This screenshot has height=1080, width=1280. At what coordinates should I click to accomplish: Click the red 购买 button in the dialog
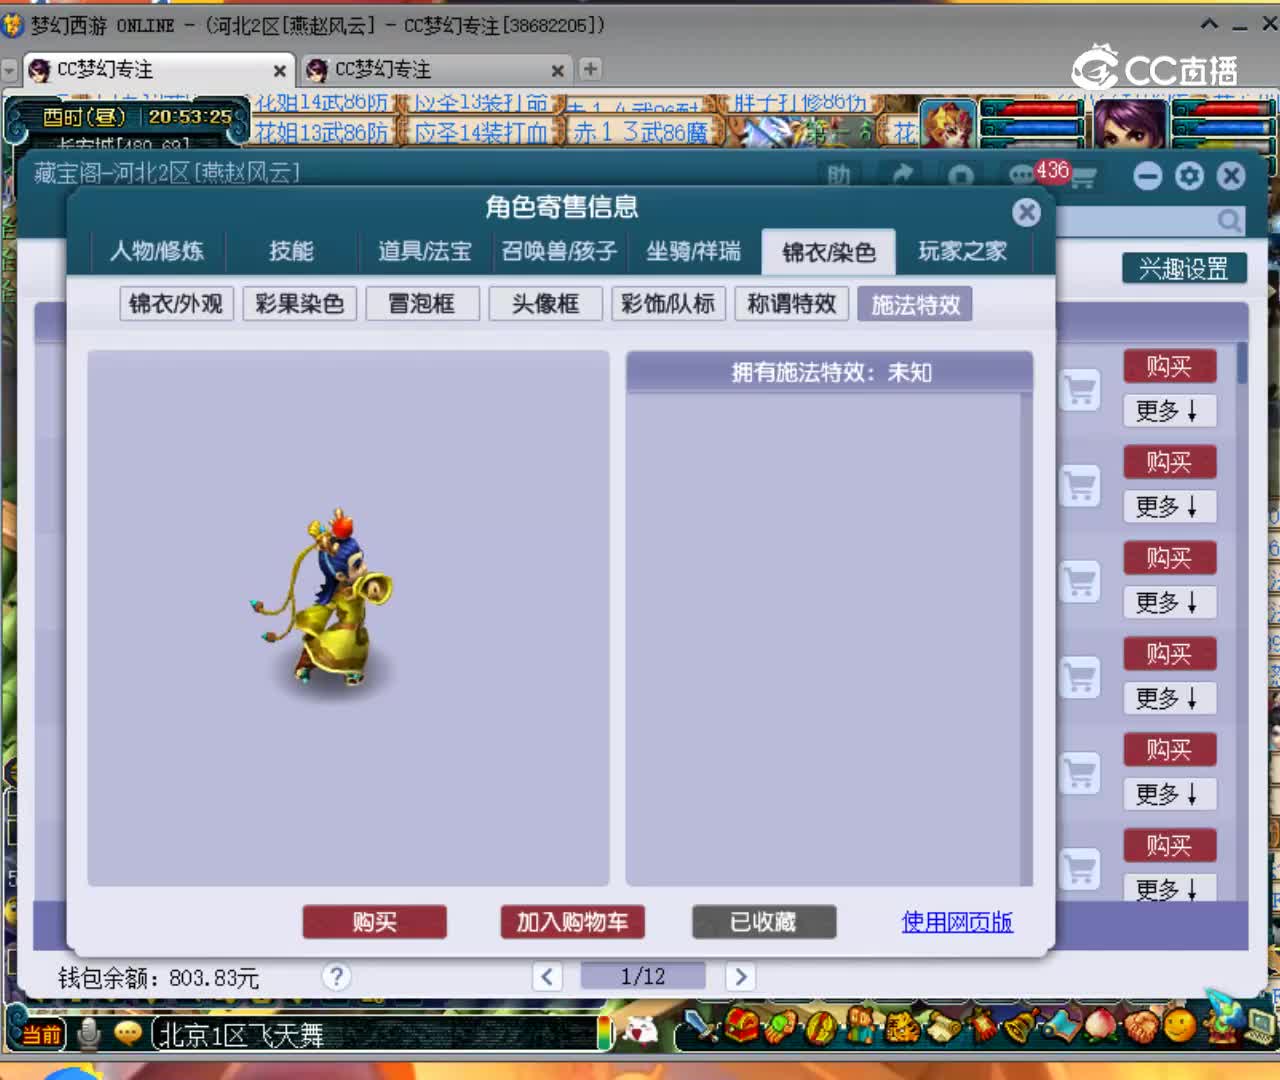(375, 922)
